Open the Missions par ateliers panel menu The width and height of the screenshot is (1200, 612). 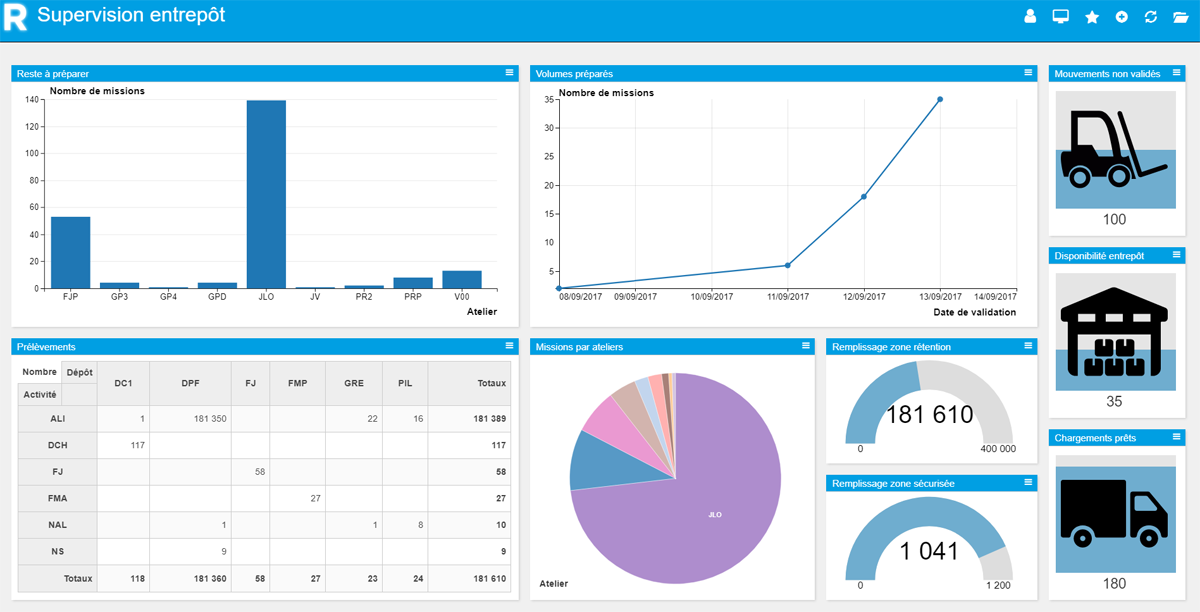[x=805, y=346]
